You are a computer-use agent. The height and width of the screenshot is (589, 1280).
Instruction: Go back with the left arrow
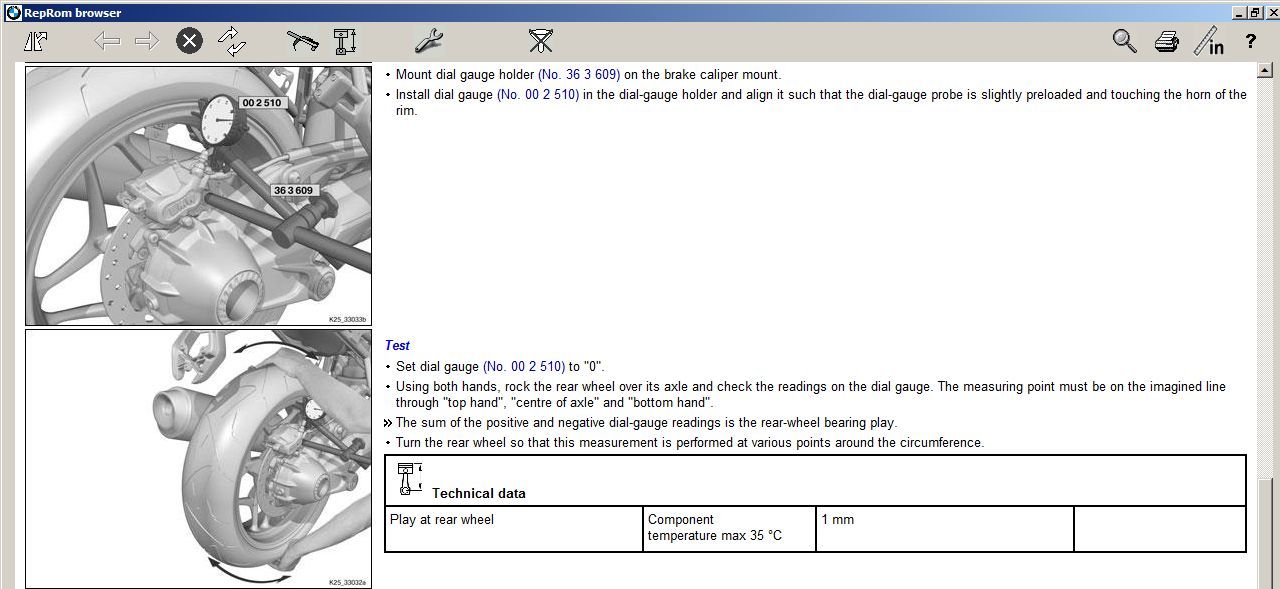pos(107,41)
